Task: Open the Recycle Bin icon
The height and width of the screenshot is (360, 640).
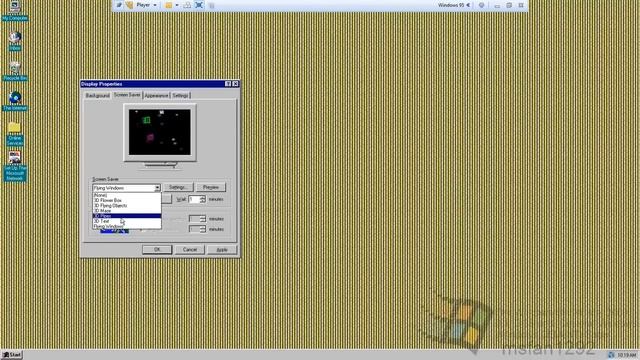Action: [x=15, y=71]
